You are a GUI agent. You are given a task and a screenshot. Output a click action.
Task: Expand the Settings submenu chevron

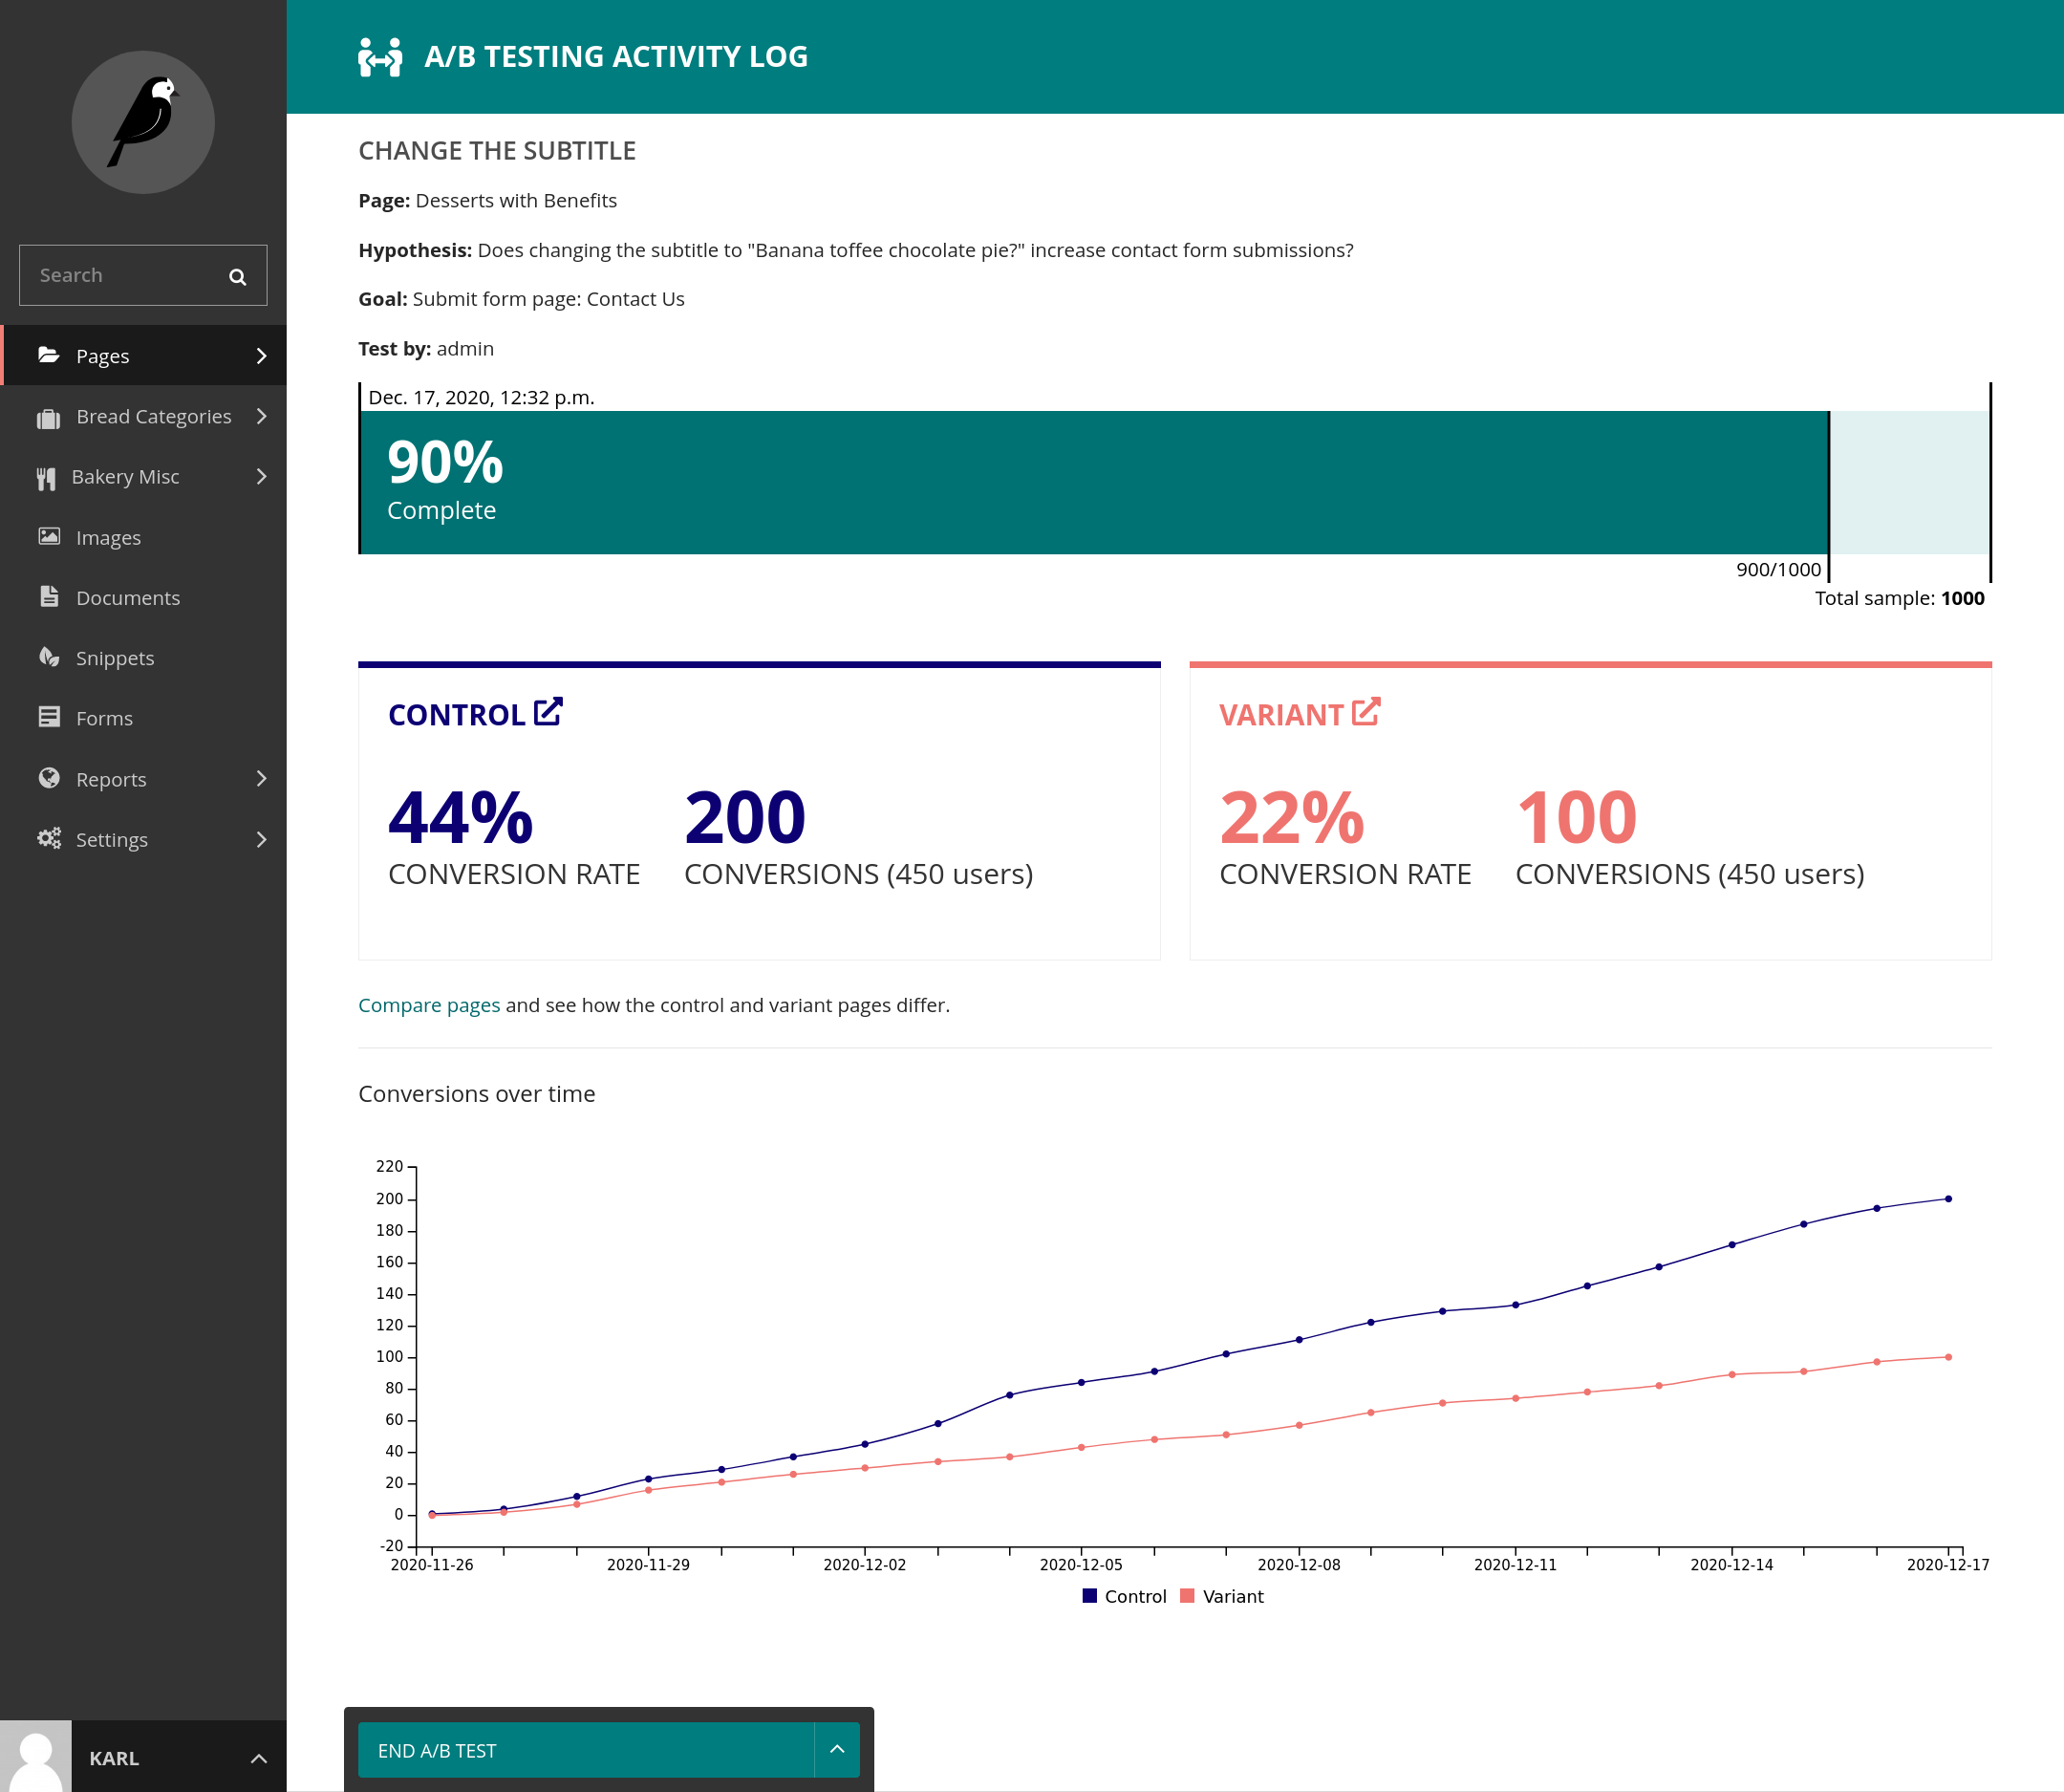261,840
